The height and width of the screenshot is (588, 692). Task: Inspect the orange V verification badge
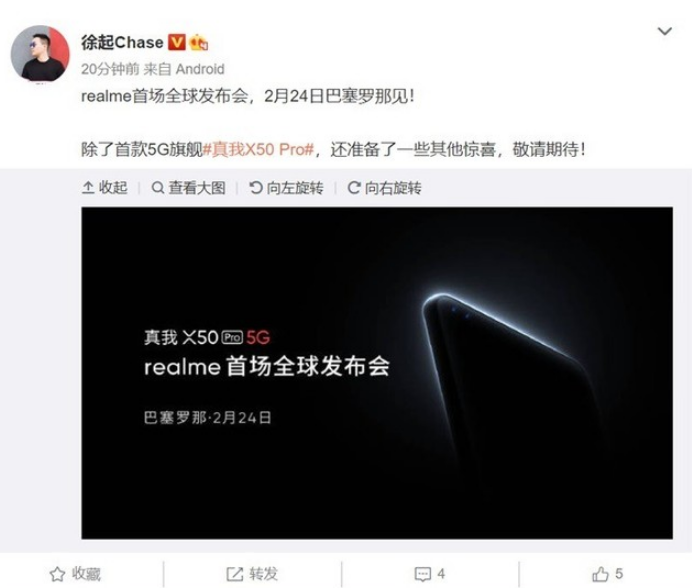[177, 42]
